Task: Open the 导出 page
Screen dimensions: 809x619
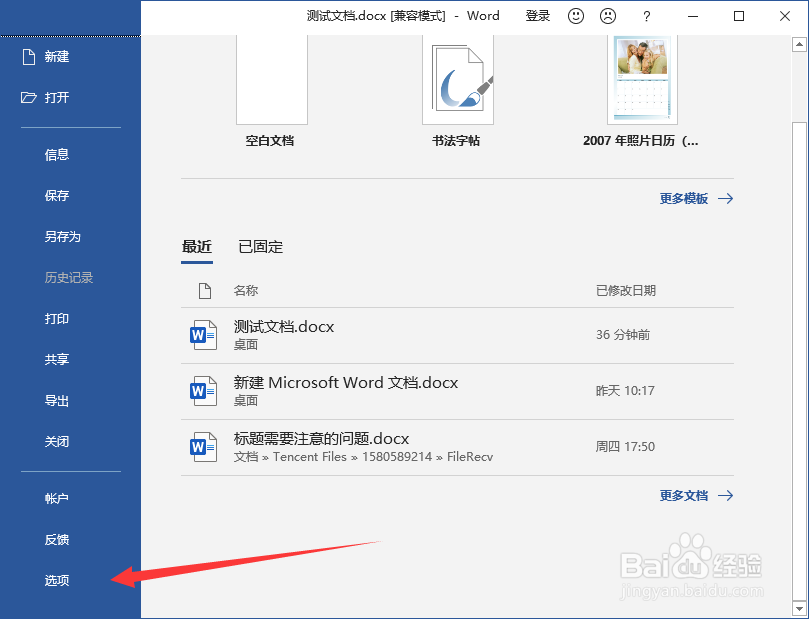Action: click(57, 401)
